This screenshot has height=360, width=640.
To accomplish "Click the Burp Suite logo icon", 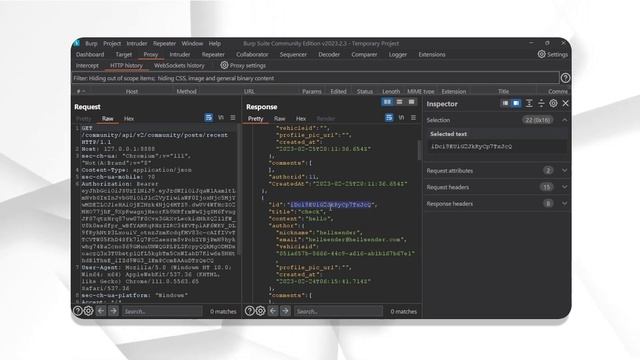I will tap(76, 43).
